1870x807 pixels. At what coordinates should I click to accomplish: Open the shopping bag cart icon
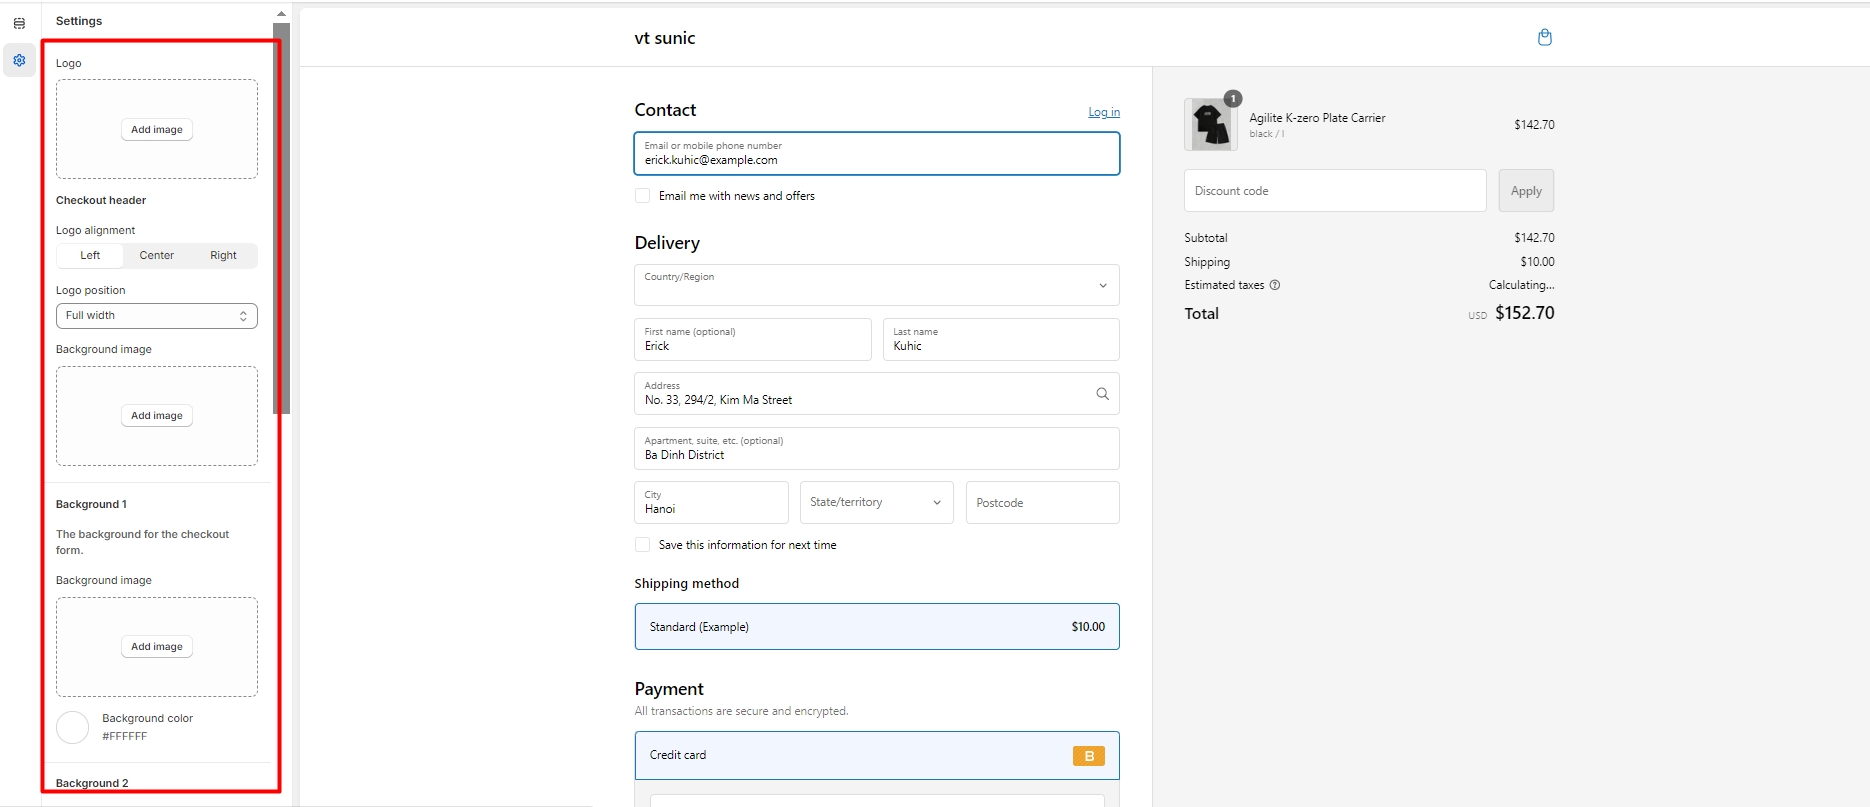[x=1544, y=38]
